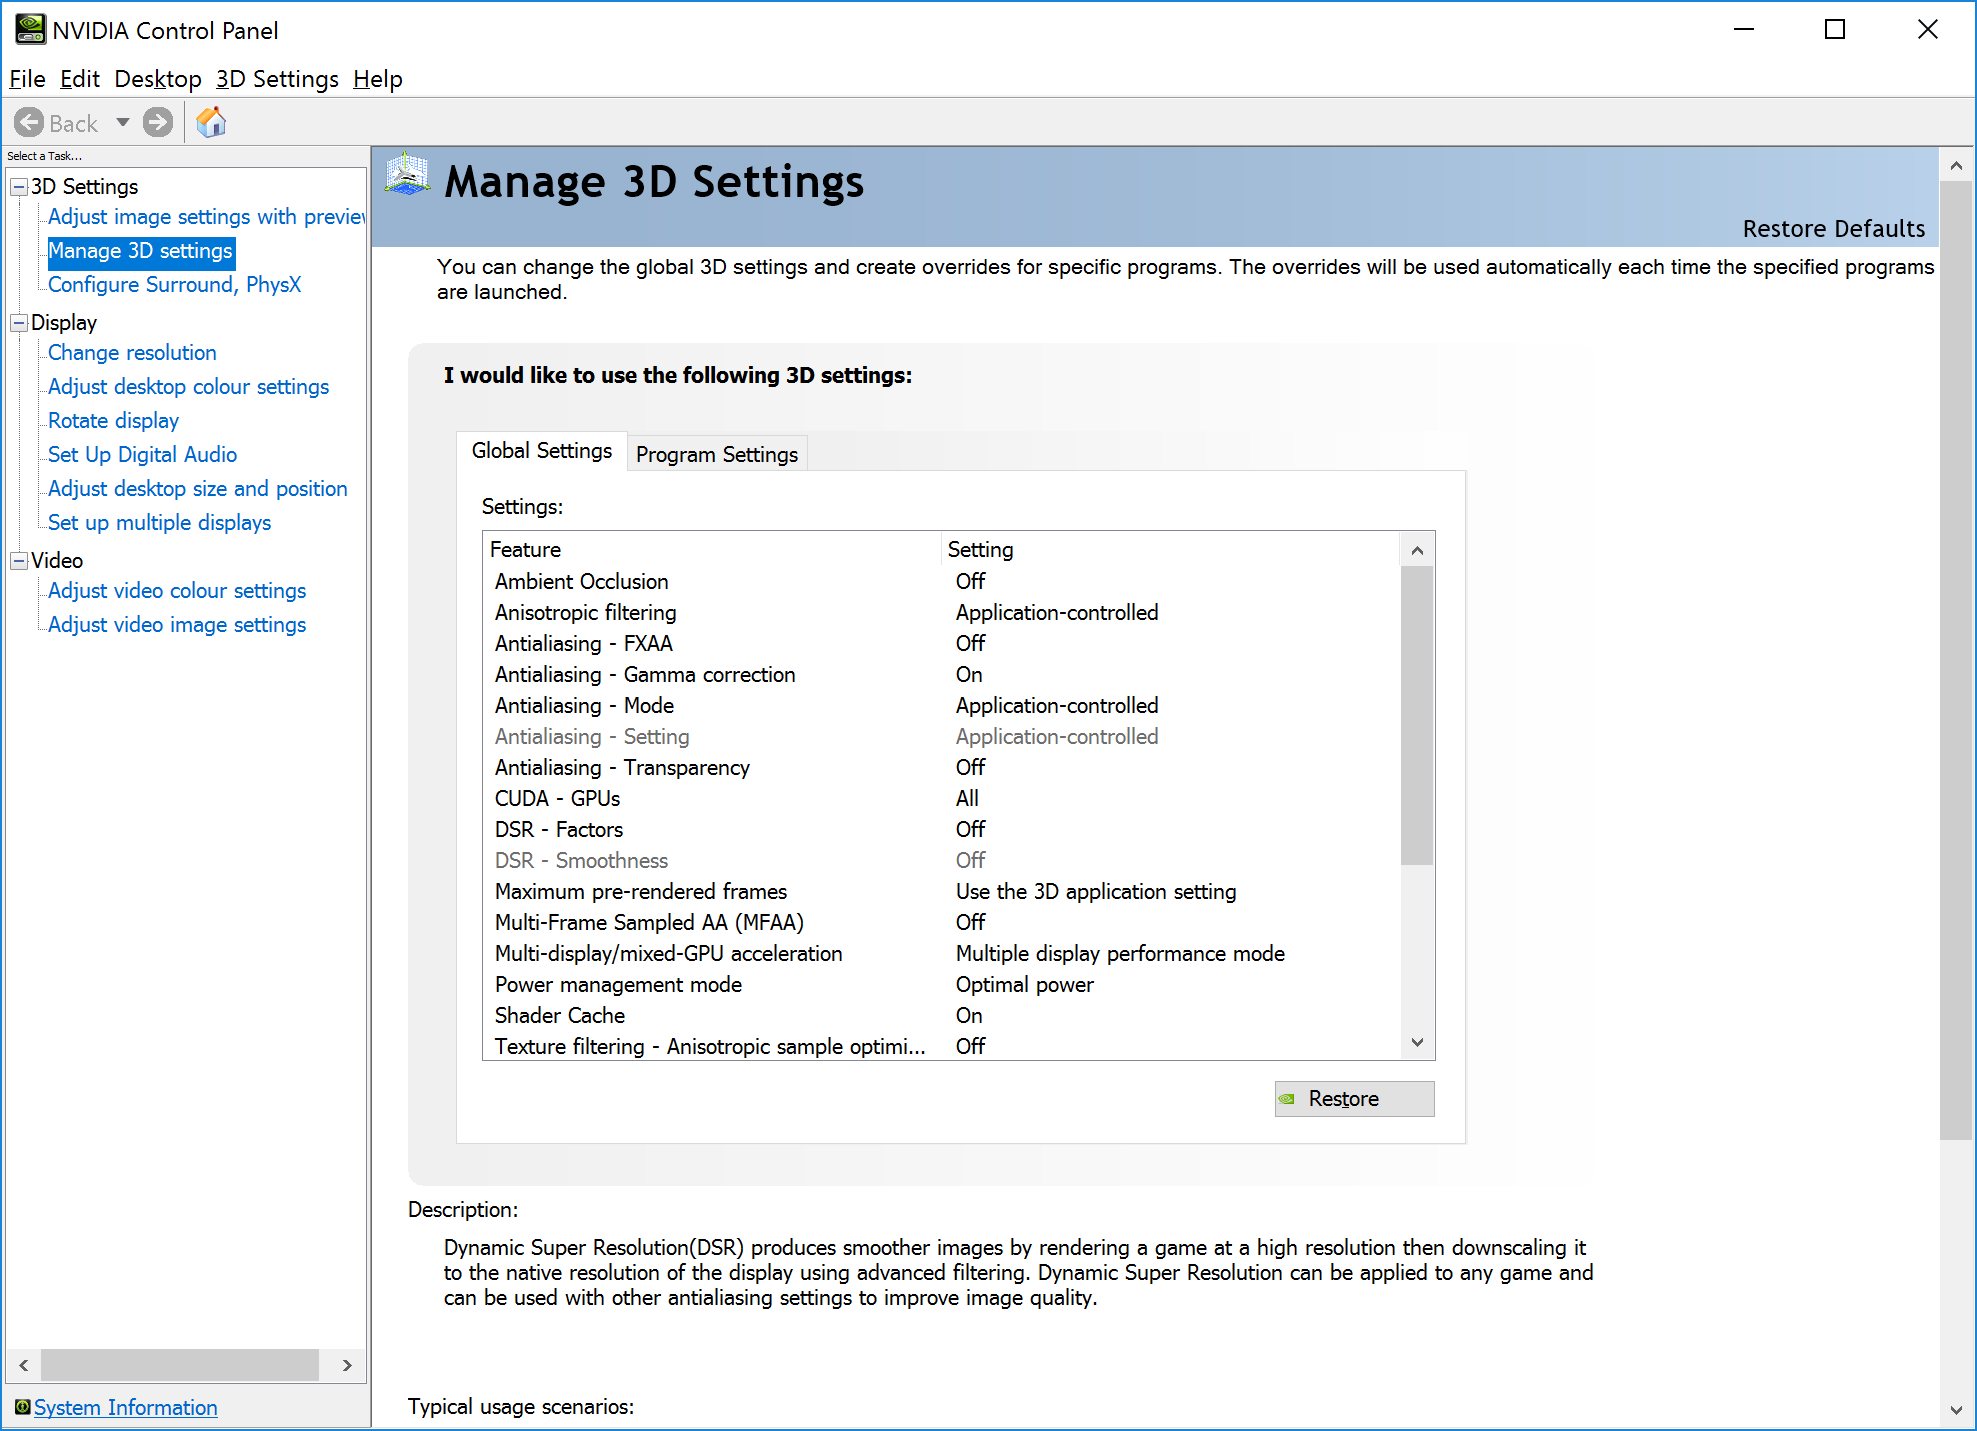Collapse the Video tree node

pyautogui.click(x=19, y=561)
